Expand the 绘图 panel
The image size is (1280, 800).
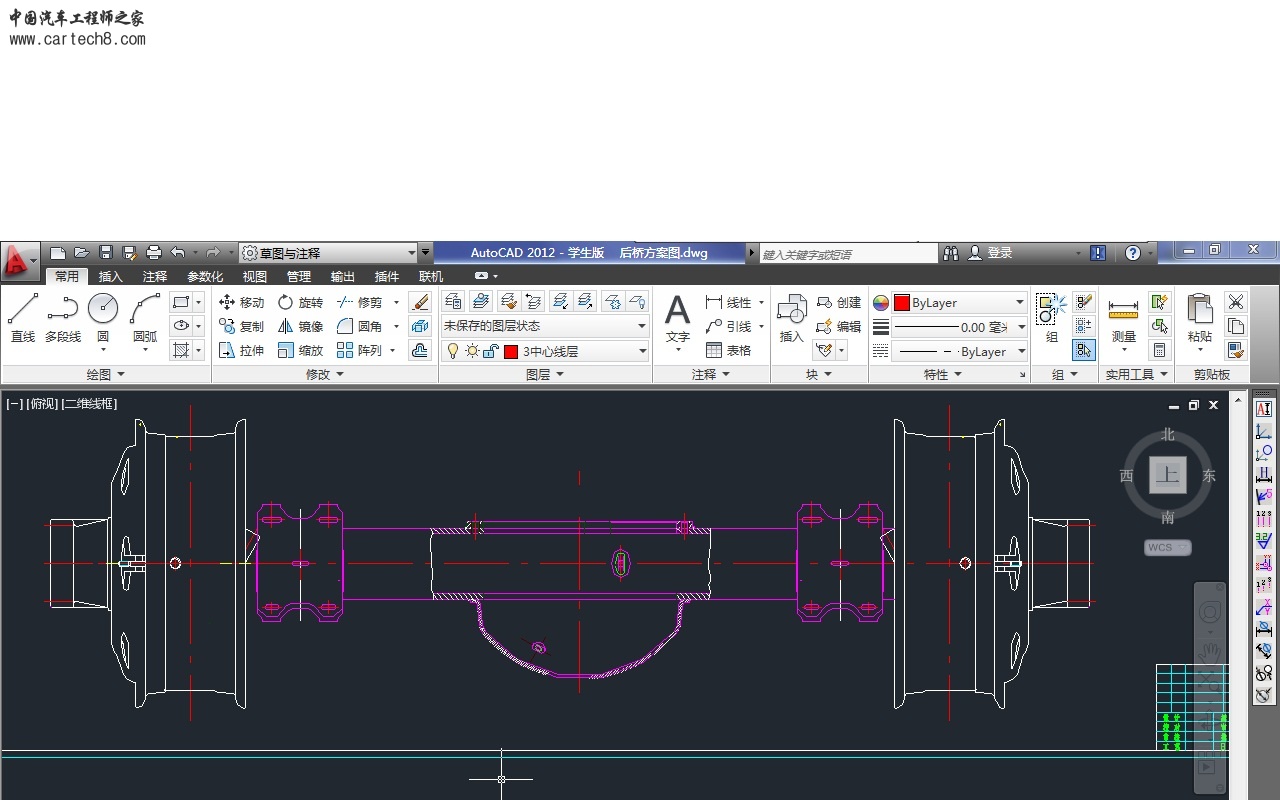[105, 374]
